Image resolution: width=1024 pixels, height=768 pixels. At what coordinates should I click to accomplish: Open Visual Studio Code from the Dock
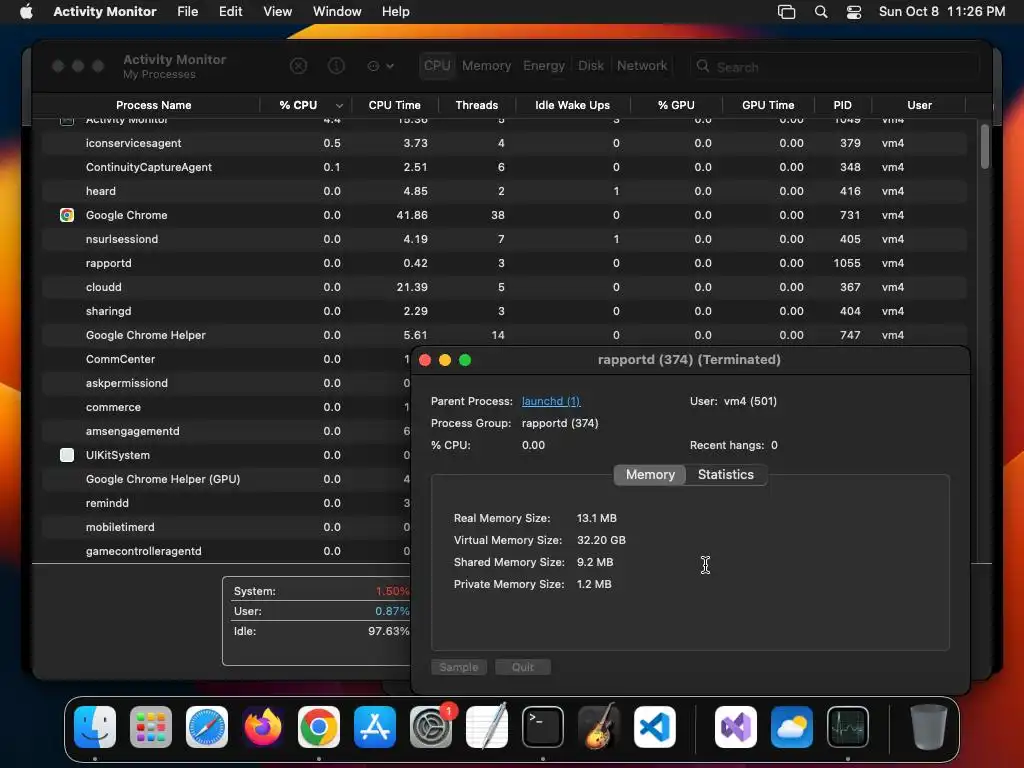pos(655,727)
